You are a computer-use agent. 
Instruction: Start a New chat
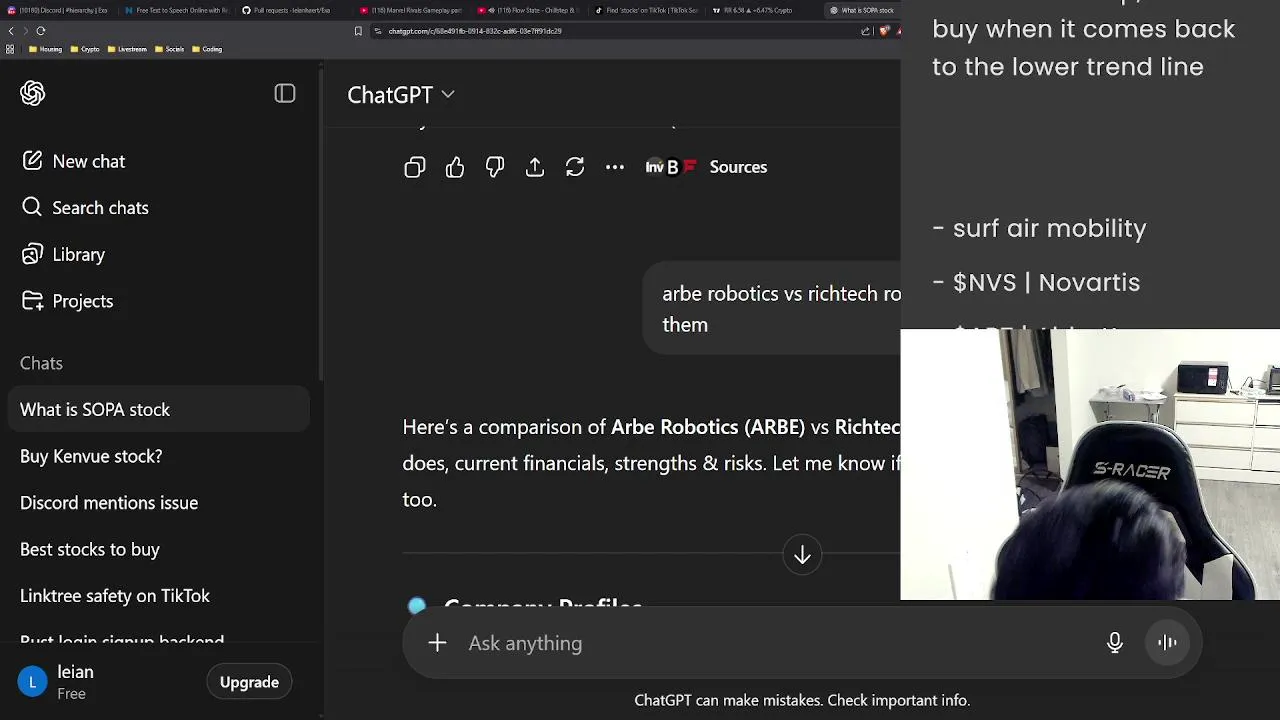pyautogui.click(x=88, y=161)
